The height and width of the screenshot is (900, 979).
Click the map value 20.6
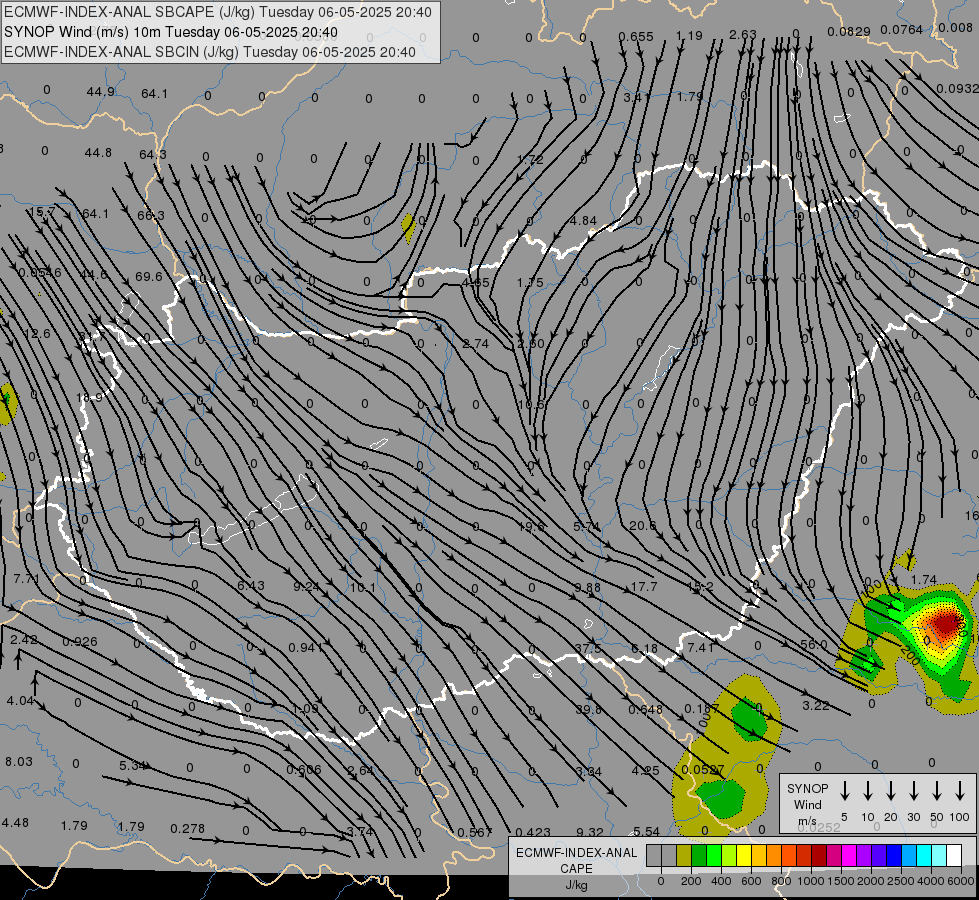pyautogui.click(x=642, y=525)
